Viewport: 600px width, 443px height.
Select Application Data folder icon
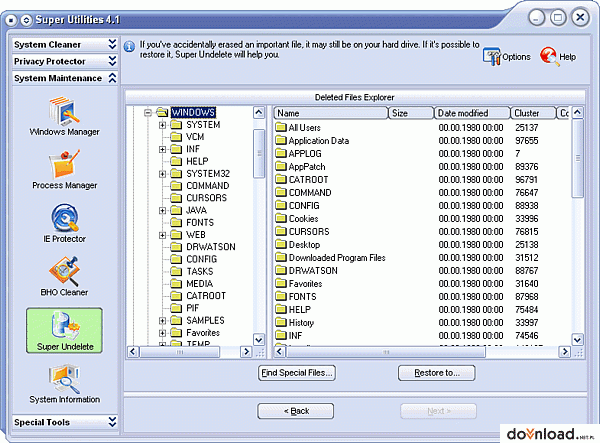281,140
